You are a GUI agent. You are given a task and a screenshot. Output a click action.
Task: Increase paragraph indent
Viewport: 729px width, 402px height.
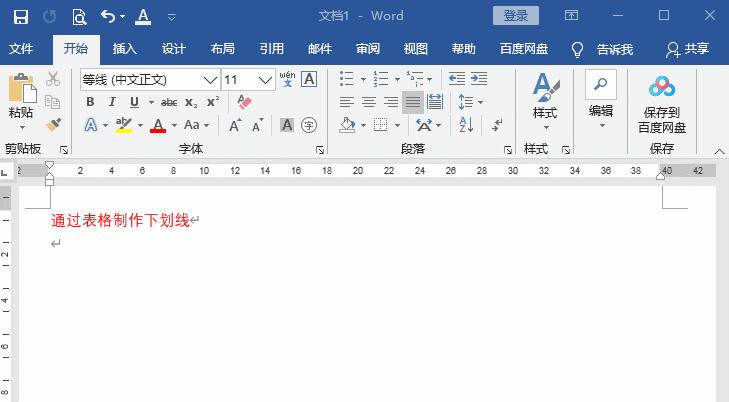point(479,79)
